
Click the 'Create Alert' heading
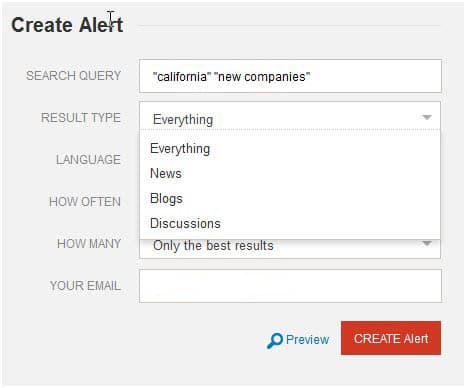point(67,25)
